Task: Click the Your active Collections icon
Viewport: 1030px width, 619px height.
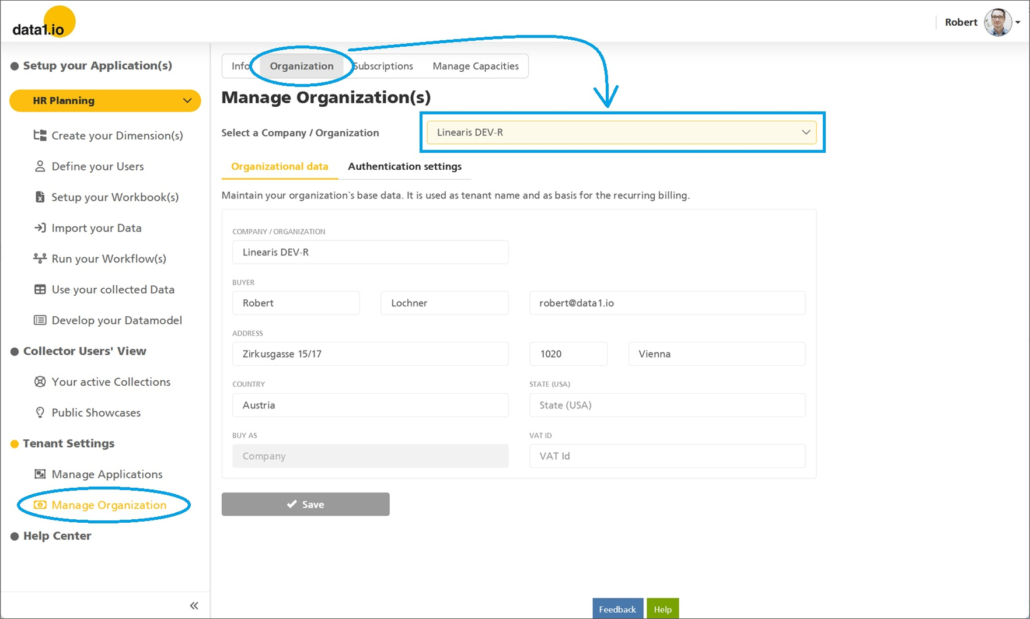Action: point(40,382)
